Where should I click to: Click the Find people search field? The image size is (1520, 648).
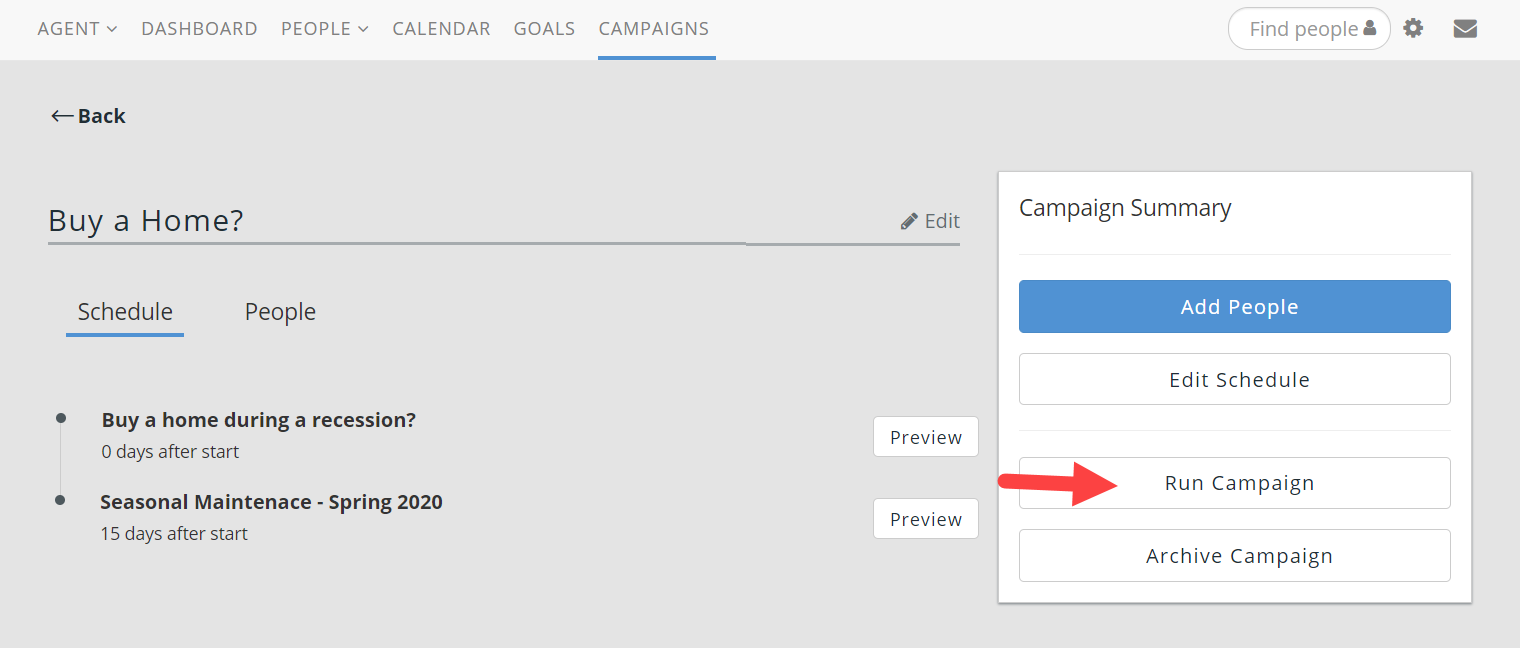coord(1309,29)
